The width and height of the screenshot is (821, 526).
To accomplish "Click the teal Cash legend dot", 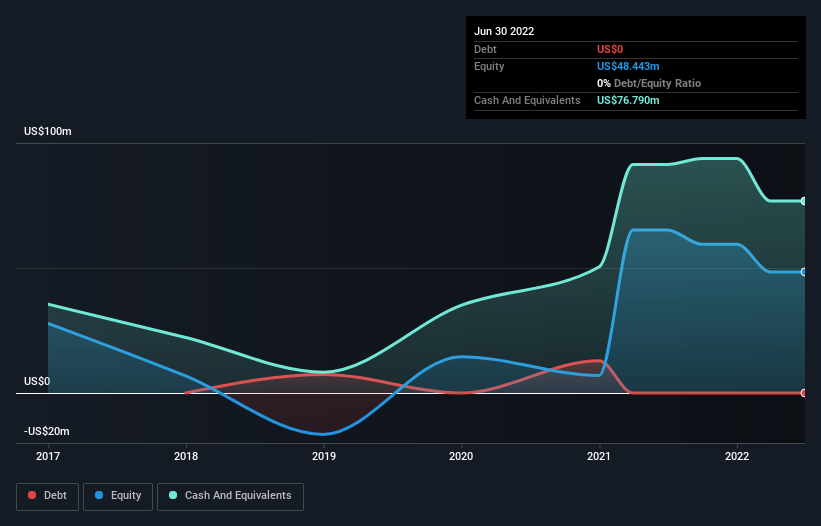I will coord(173,495).
